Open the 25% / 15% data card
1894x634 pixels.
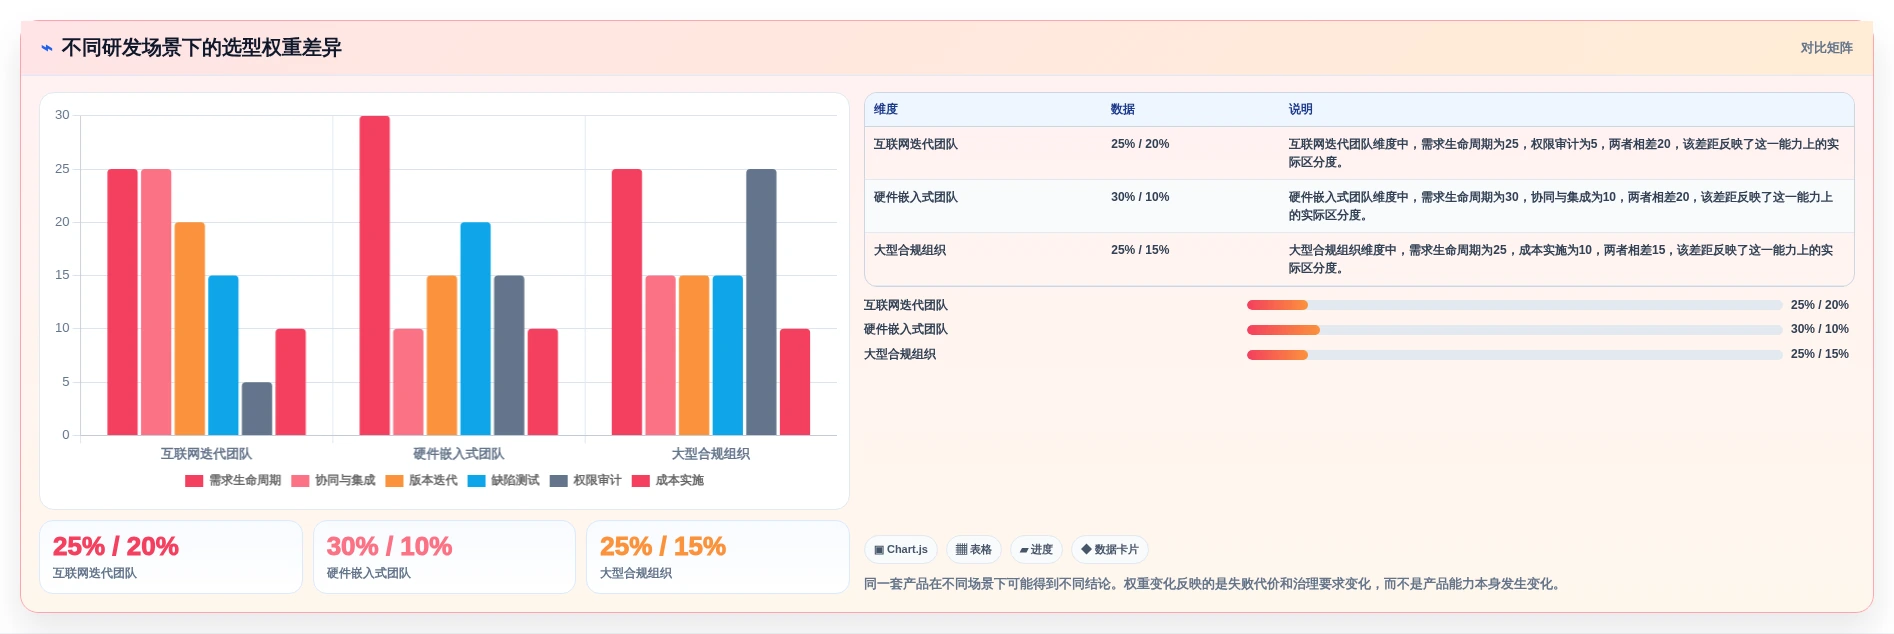718,557
